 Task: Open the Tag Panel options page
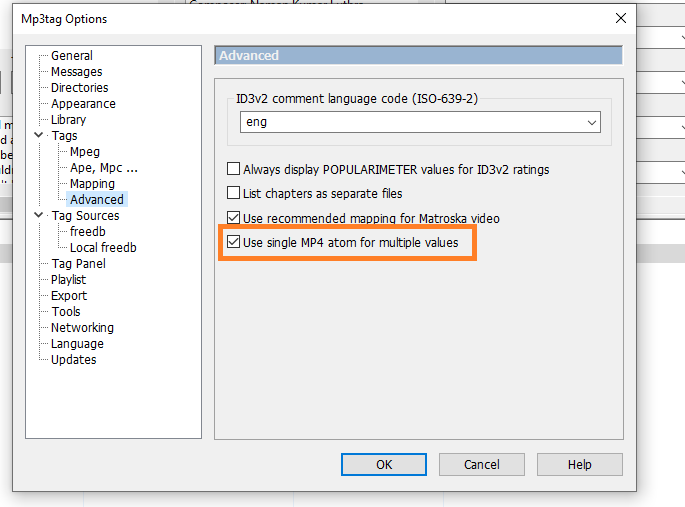click(78, 264)
